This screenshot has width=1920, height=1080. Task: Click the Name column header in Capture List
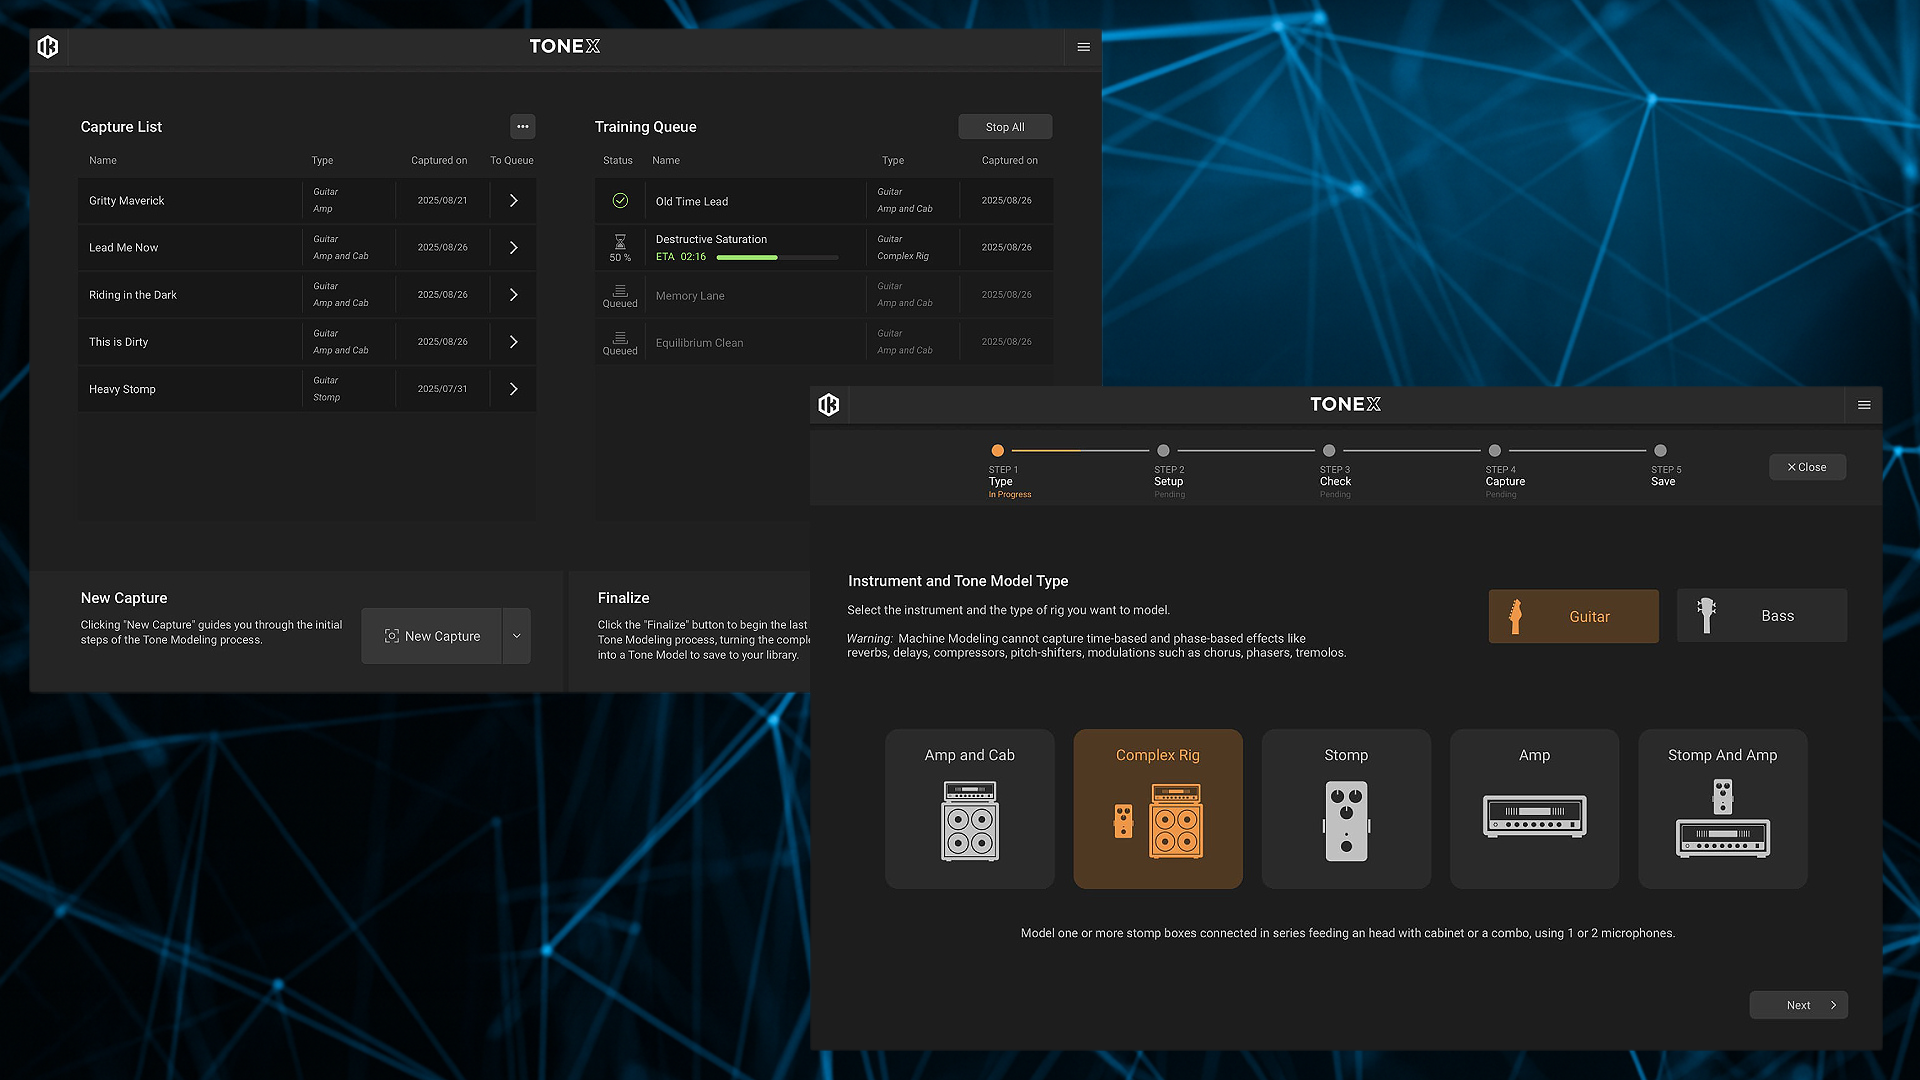(103, 160)
